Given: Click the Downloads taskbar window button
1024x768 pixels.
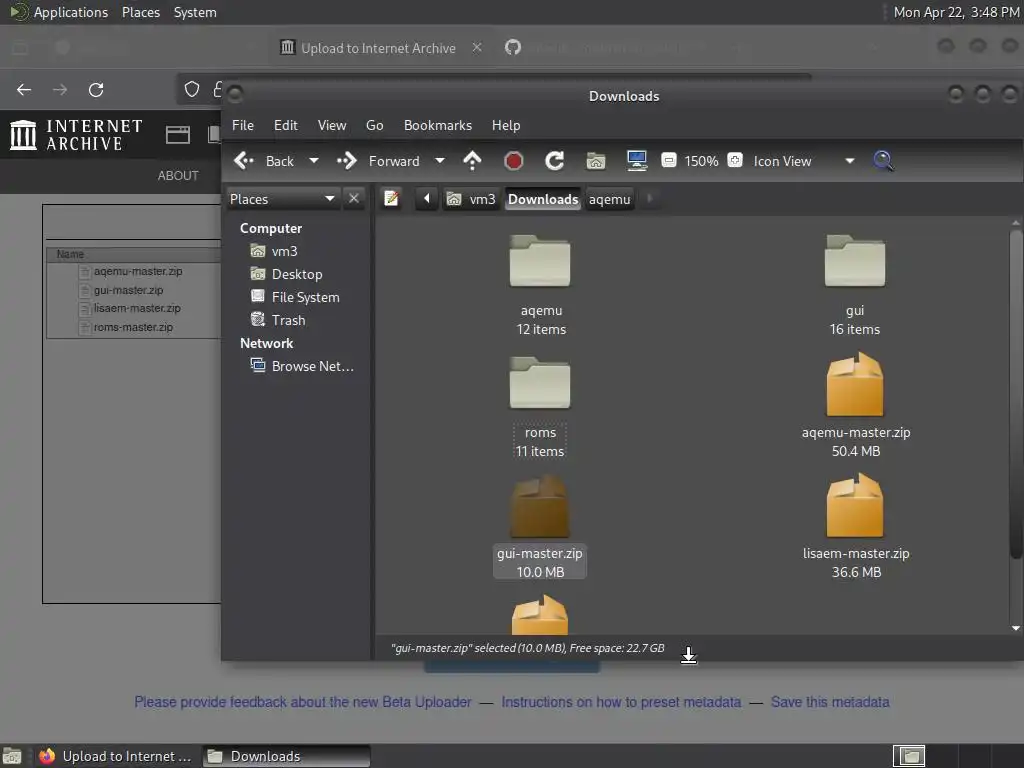Looking at the screenshot, I should 285,756.
